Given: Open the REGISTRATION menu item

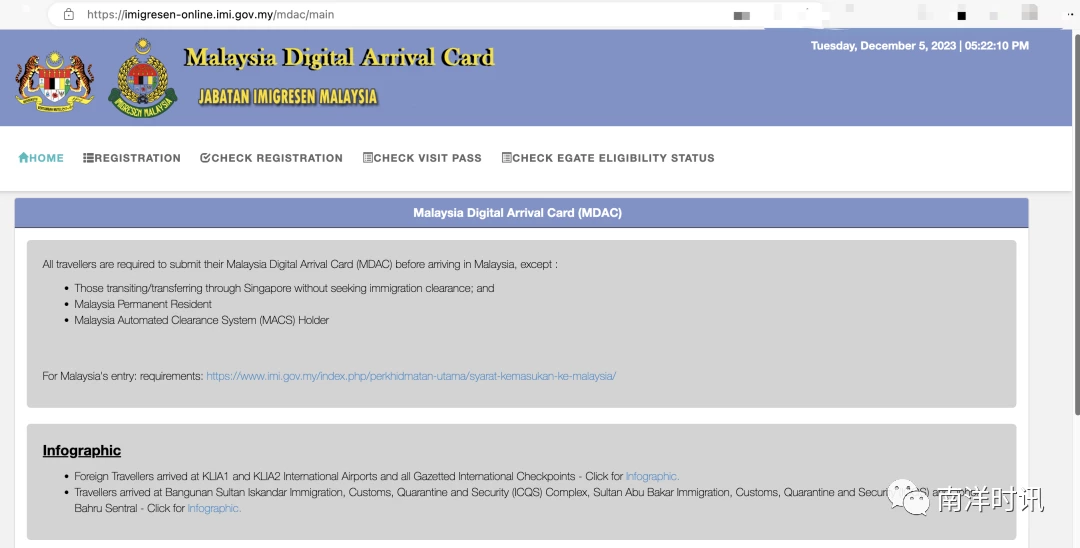Looking at the screenshot, I should tap(132, 158).
